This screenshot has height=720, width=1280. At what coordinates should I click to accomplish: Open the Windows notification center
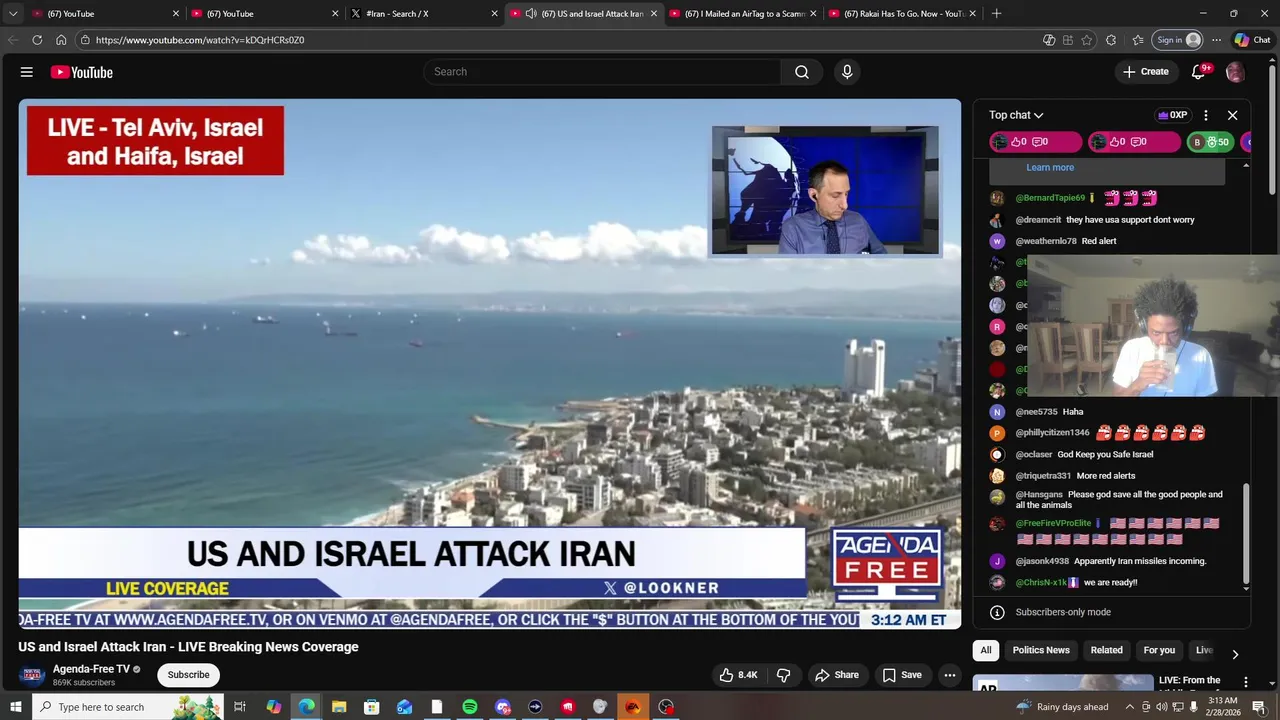coord(1259,707)
